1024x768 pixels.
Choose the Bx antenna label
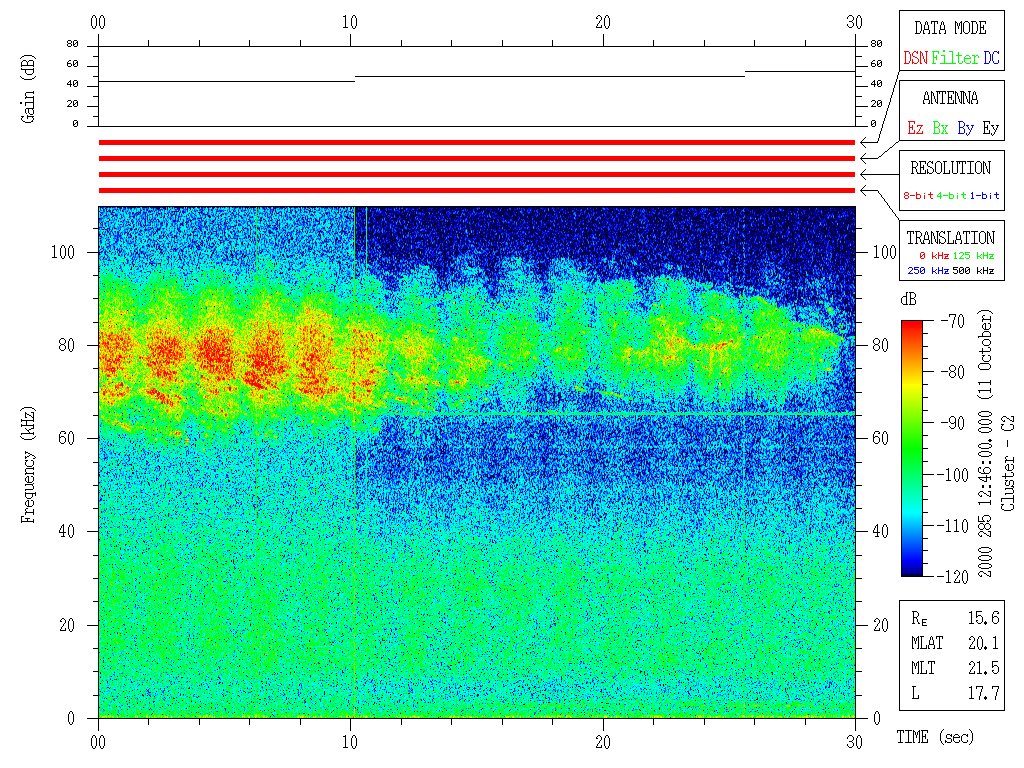(x=940, y=128)
